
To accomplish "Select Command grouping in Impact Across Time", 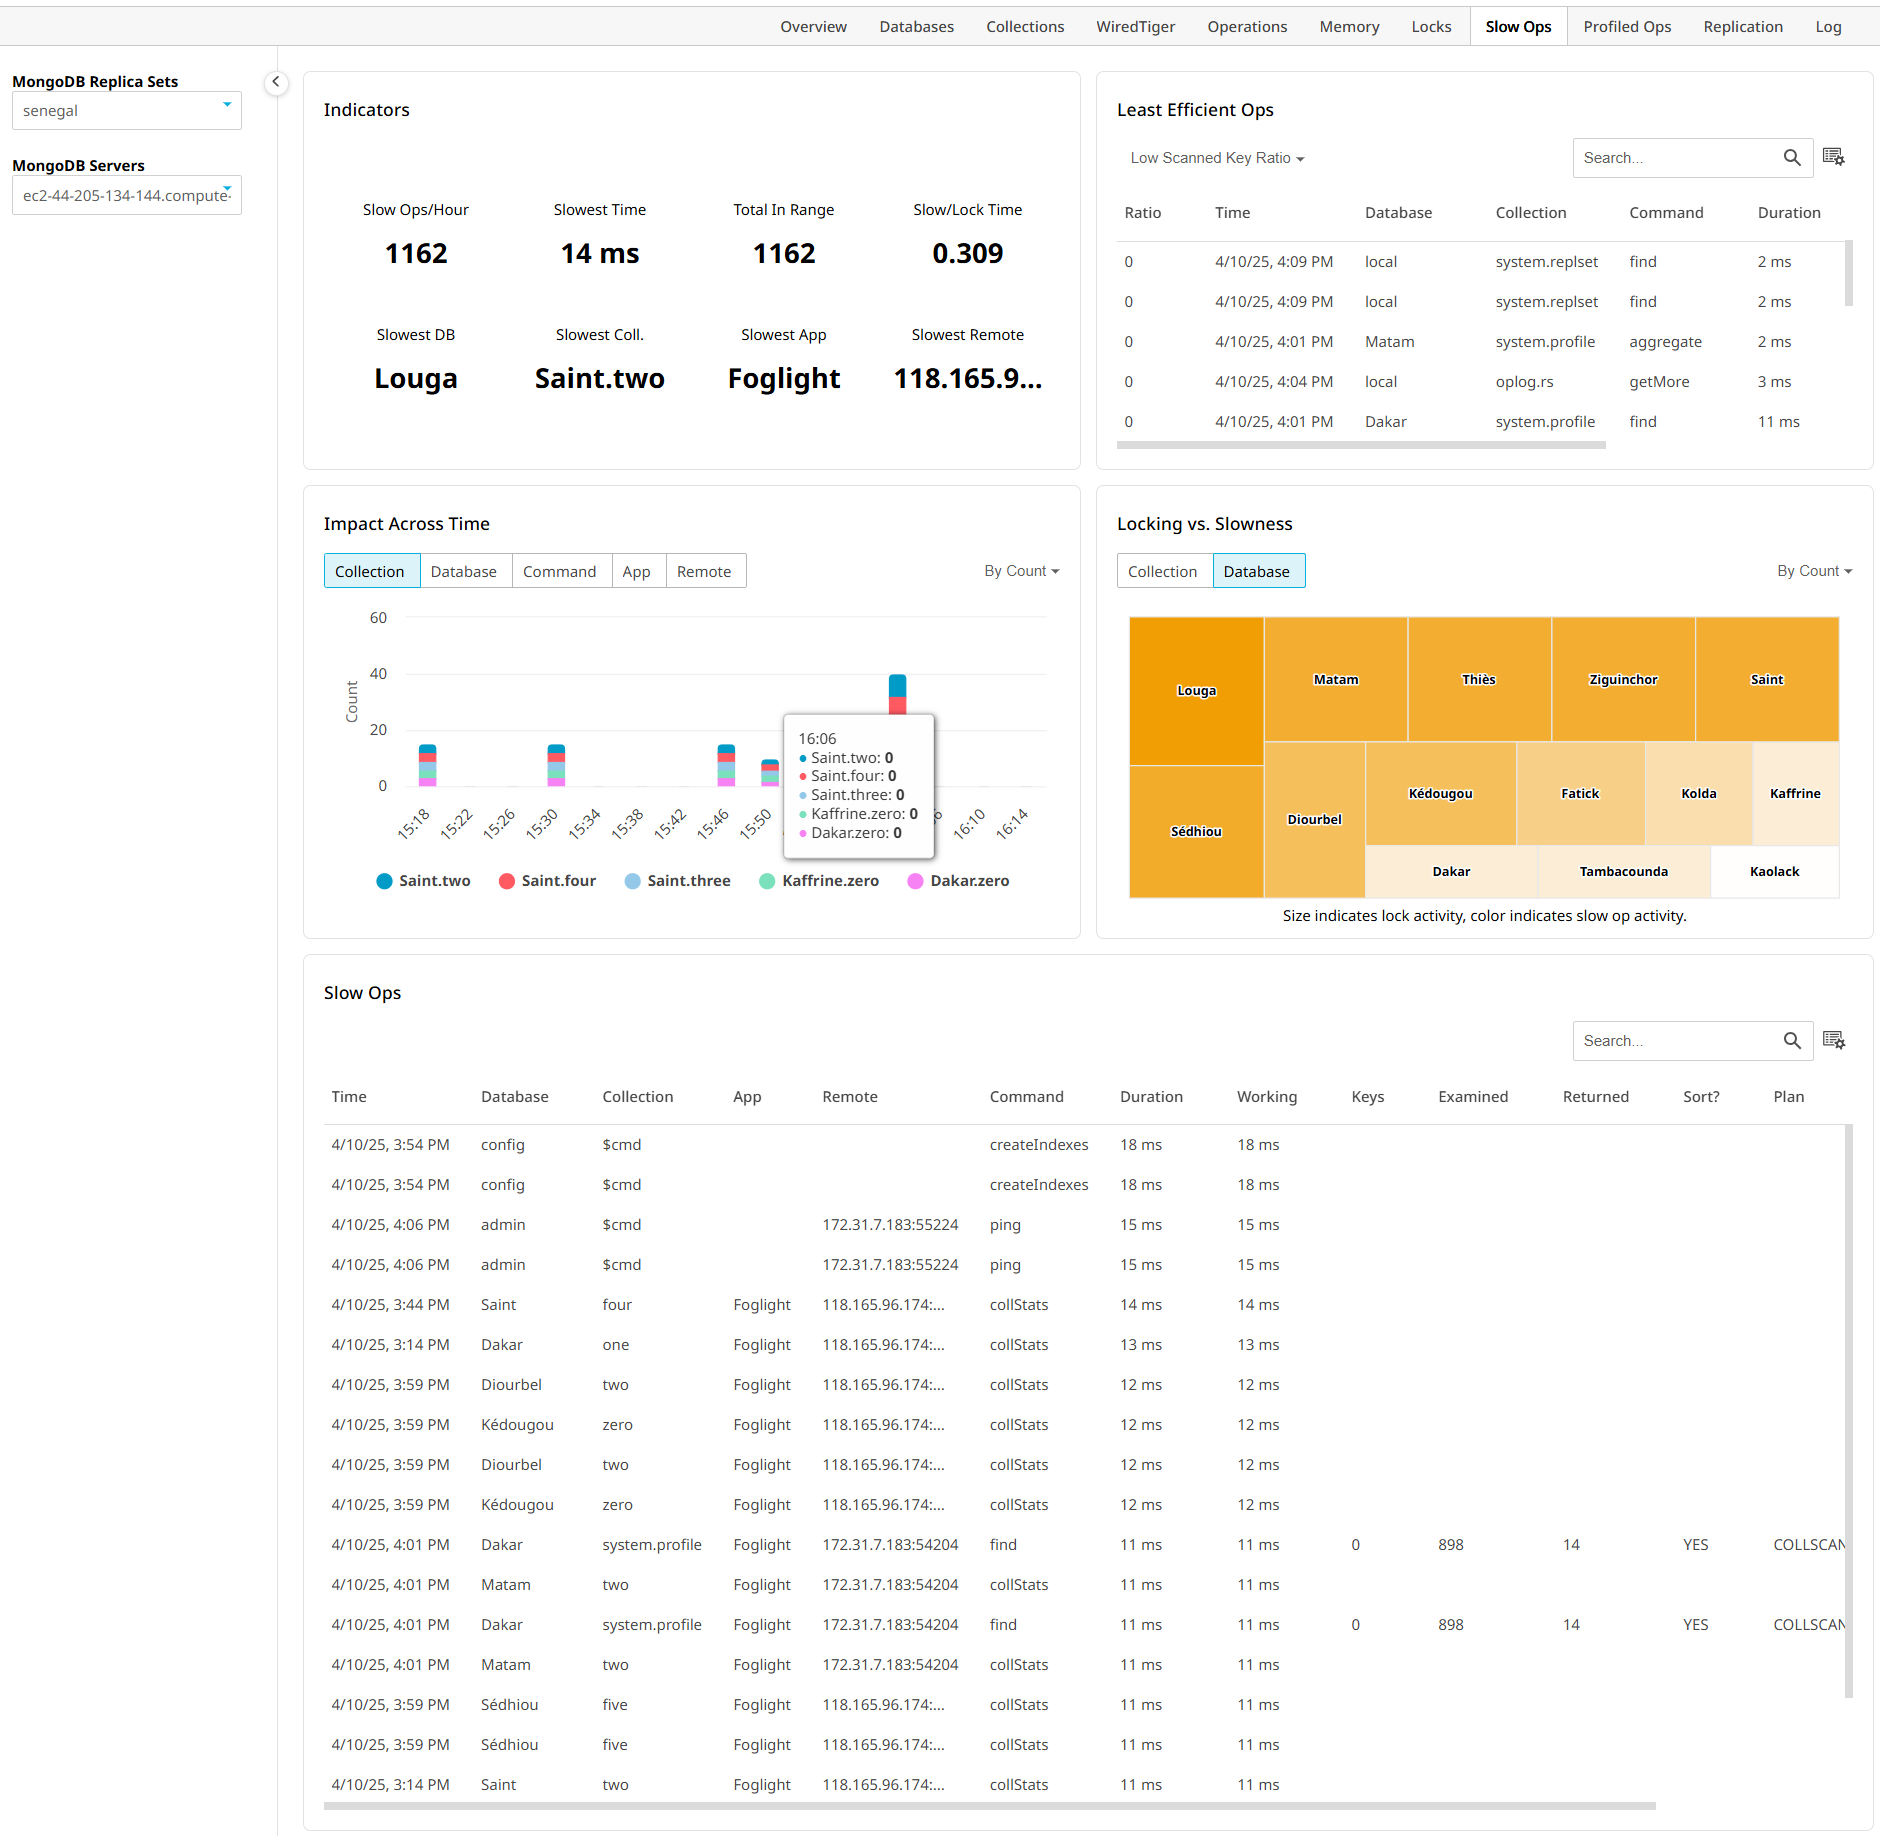I will coord(559,571).
